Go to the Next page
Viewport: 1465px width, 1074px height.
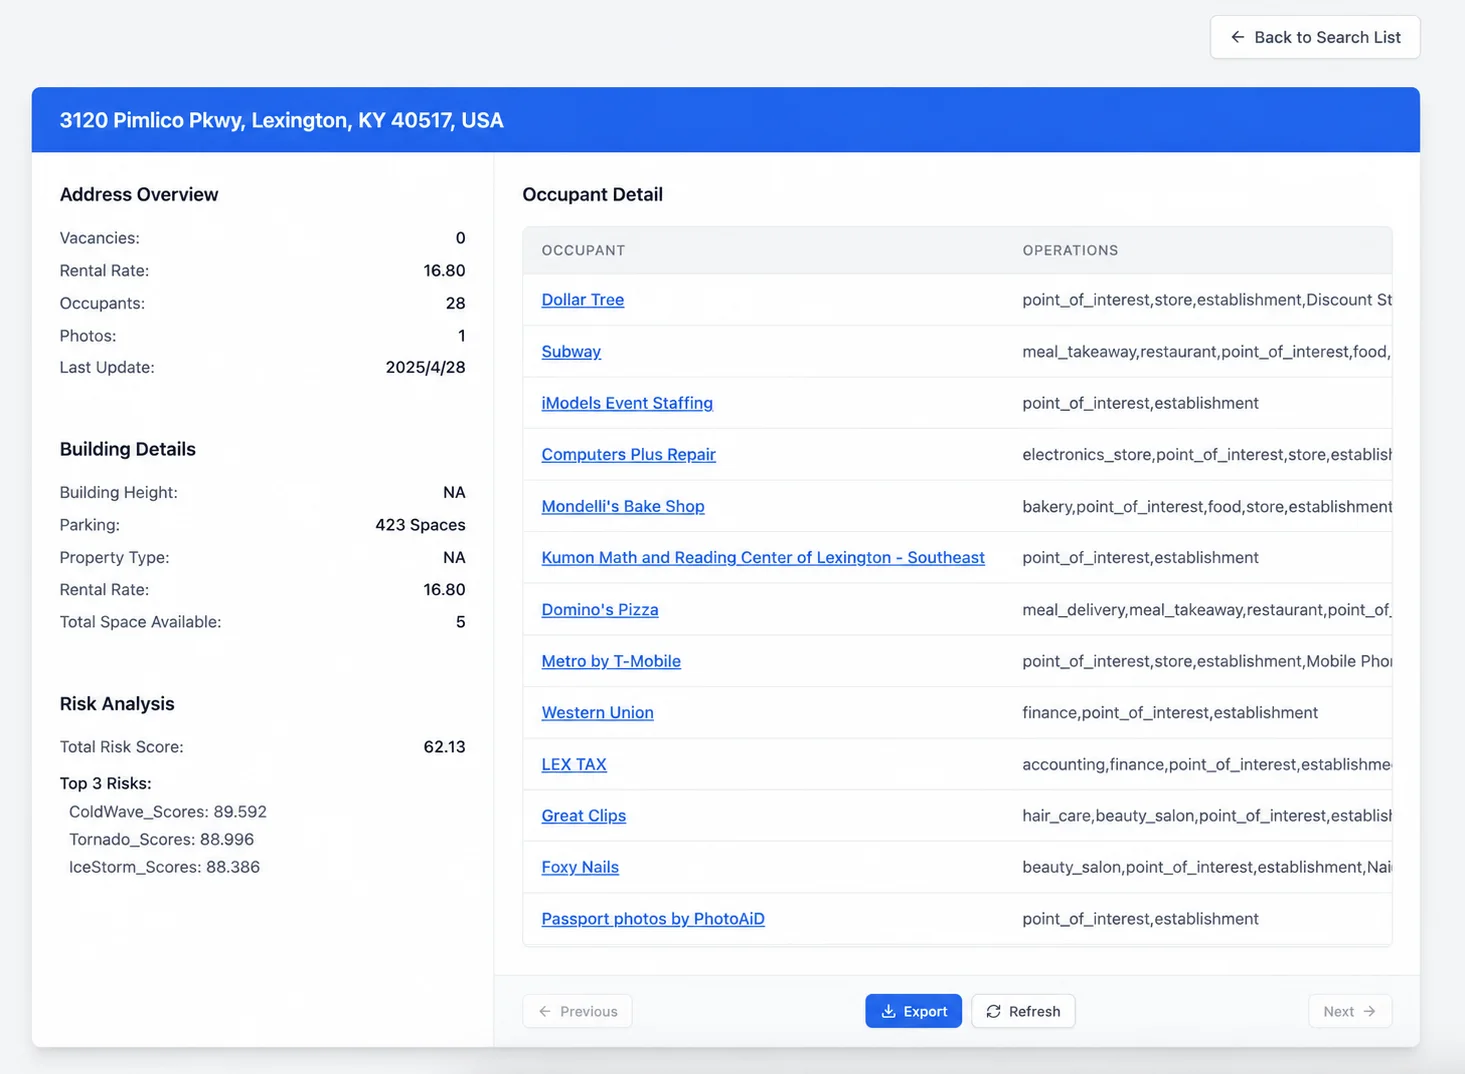pyautogui.click(x=1350, y=1011)
